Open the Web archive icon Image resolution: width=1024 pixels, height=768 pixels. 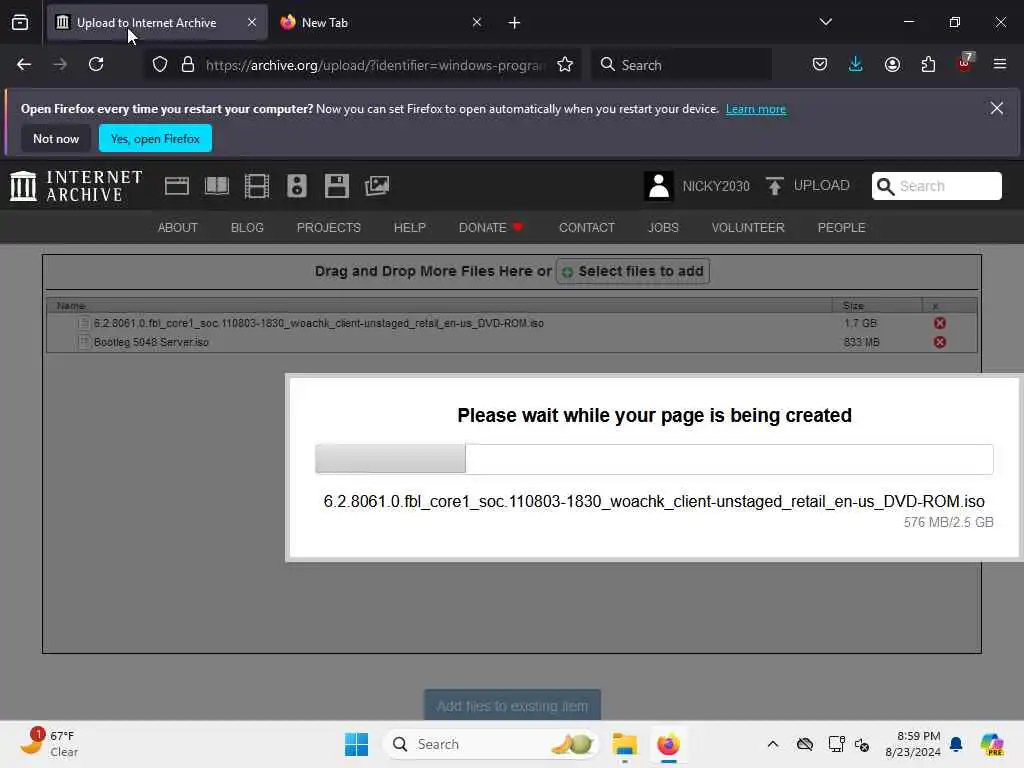point(177,186)
